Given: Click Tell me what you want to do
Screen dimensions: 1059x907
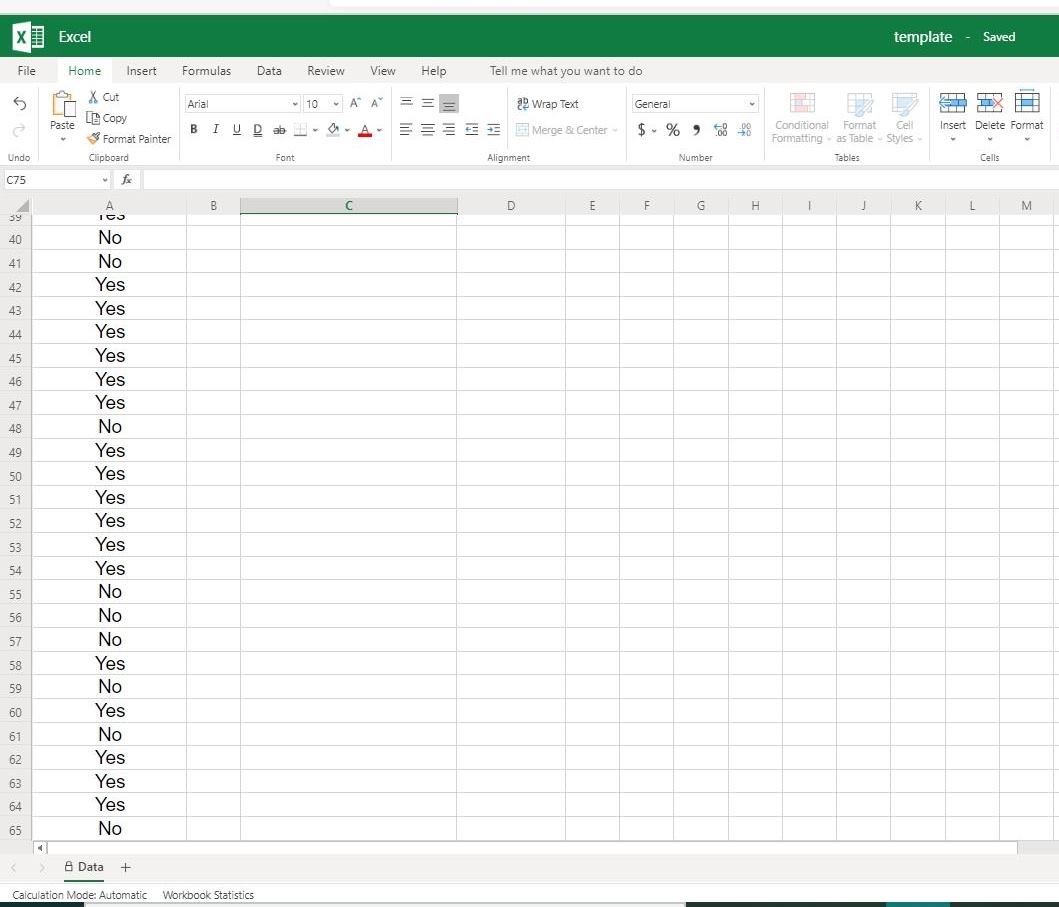Looking at the screenshot, I should coord(565,71).
